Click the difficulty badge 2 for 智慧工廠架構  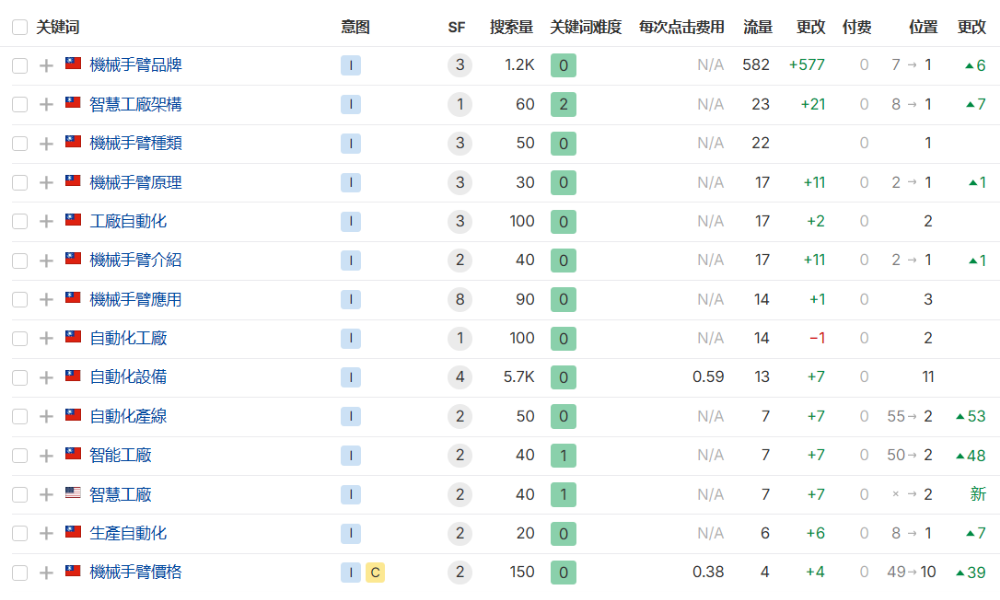563,104
